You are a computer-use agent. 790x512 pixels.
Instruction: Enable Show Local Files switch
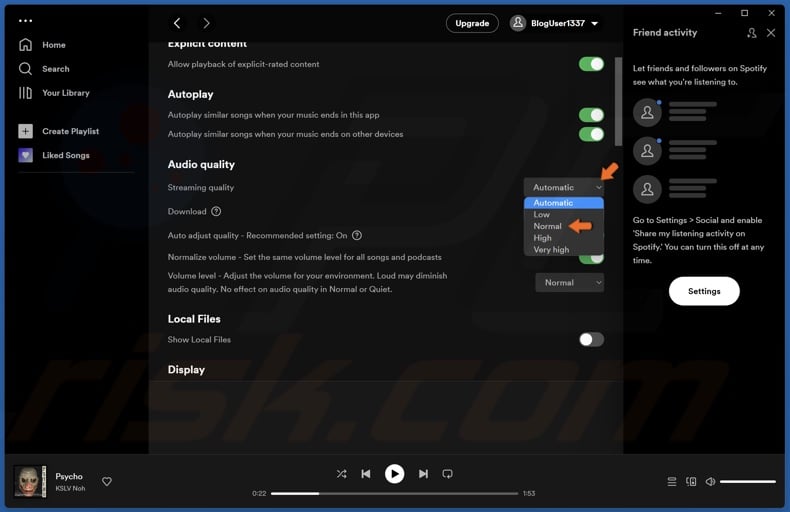point(591,339)
